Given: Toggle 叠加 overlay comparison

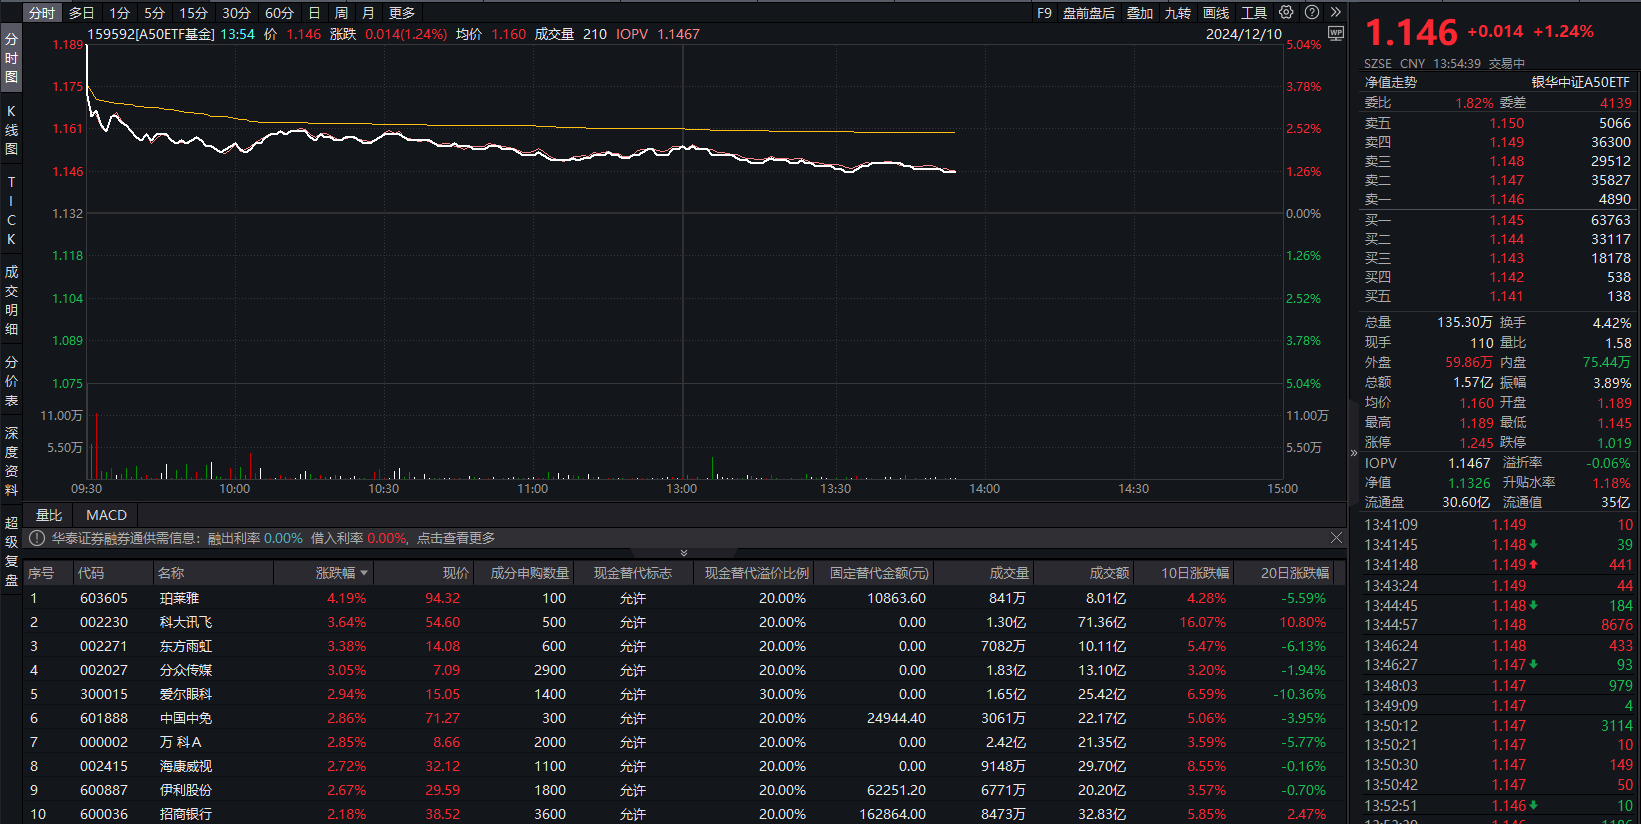Looking at the screenshot, I should coord(1139,13).
